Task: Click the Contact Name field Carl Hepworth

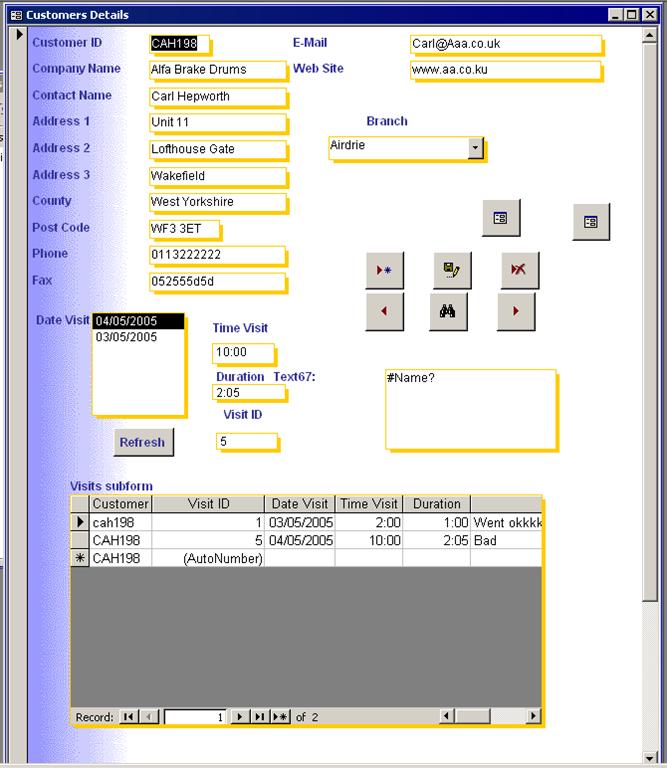Action: (x=217, y=96)
